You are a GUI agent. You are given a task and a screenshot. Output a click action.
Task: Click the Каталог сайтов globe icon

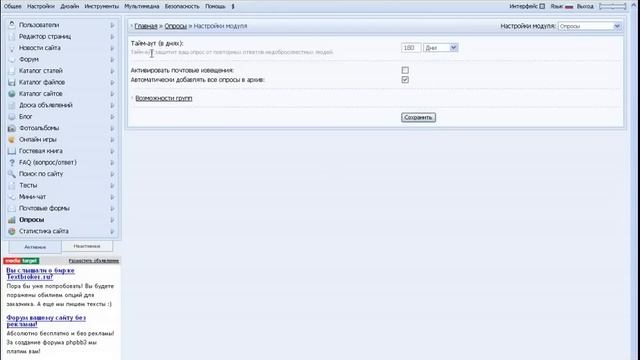[x=12, y=93]
